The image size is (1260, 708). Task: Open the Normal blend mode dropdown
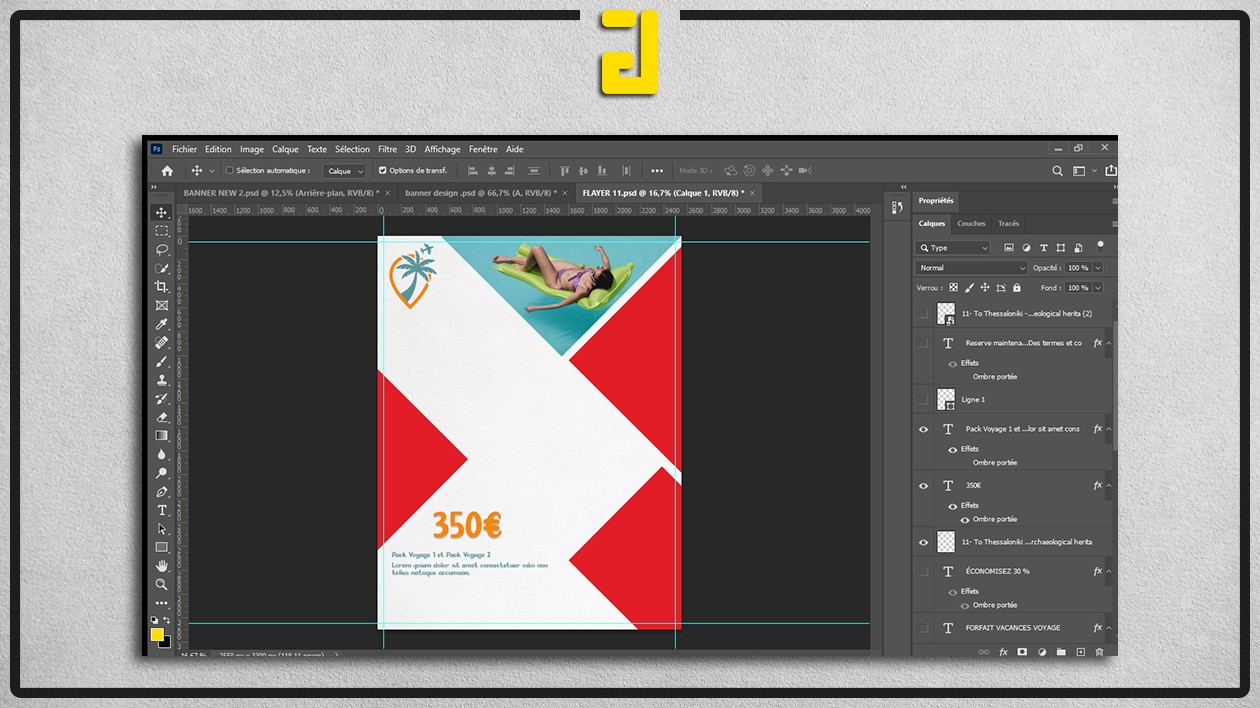pos(972,268)
